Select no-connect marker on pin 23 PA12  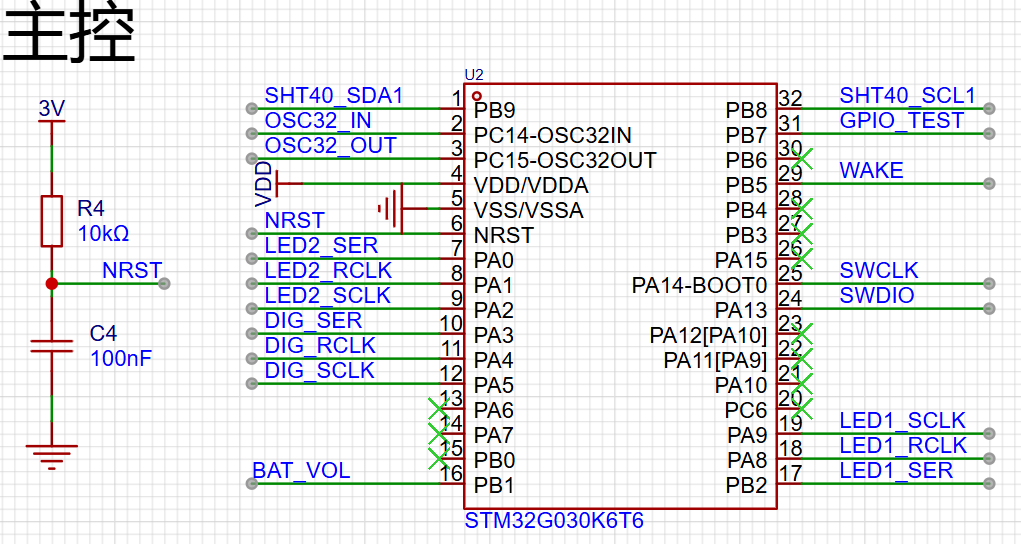tap(803, 334)
